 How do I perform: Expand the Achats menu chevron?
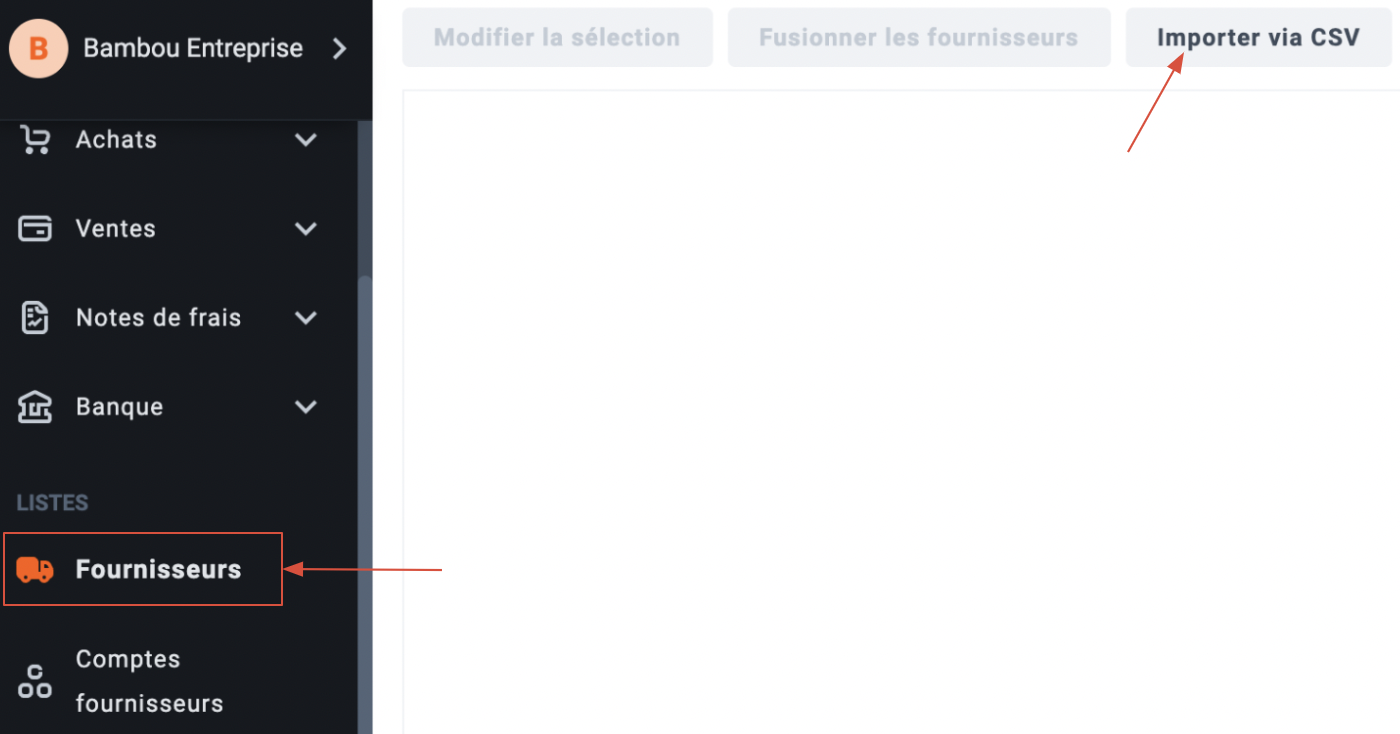click(x=306, y=140)
